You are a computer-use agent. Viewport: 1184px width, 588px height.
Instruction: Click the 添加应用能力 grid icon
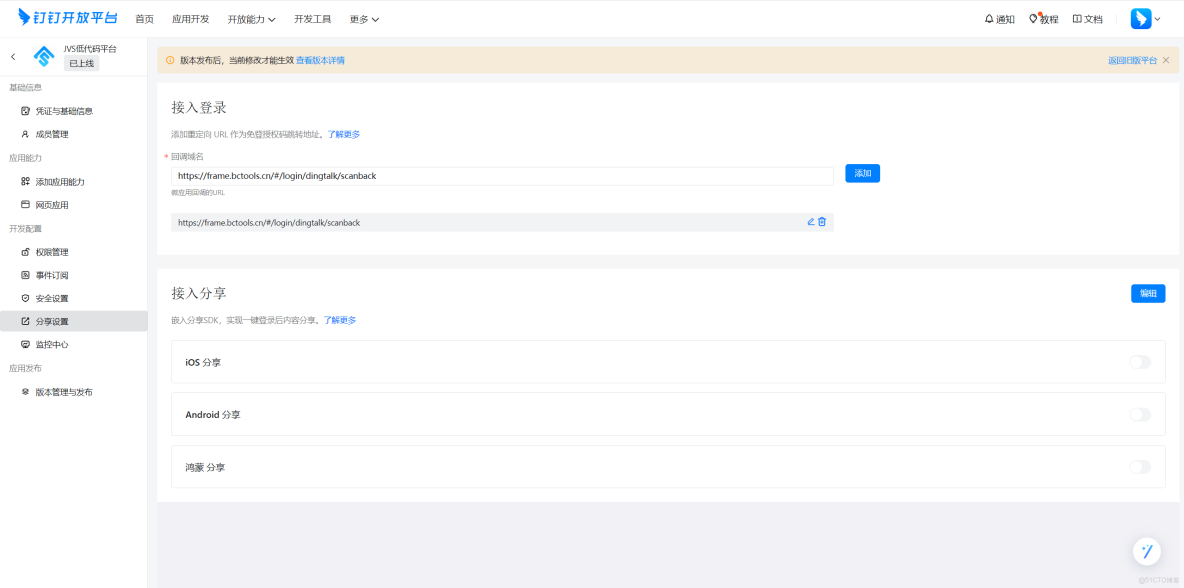click(x=25, y=182)
